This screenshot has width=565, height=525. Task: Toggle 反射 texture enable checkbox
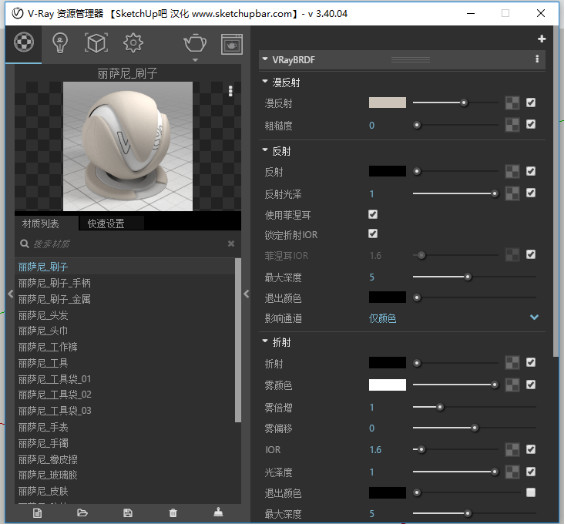point(531,171)
